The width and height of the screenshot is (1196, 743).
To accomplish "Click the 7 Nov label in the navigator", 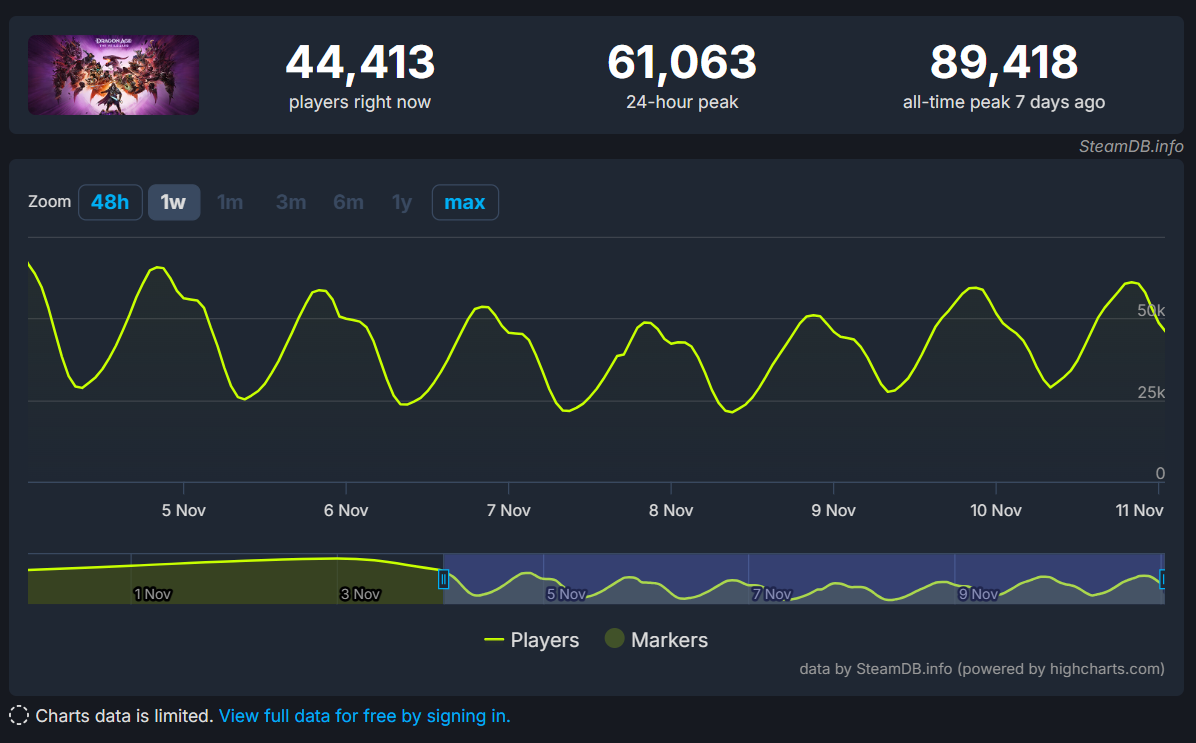I will 772,593.
